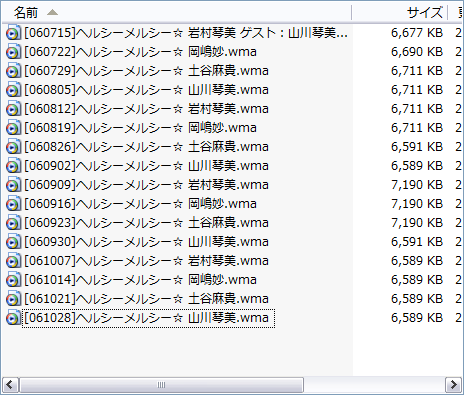The height and width of the screenshot is (395, 464).
Task: Click the 6,589 KB size in the [061028] row
Action: click(417, 318)
